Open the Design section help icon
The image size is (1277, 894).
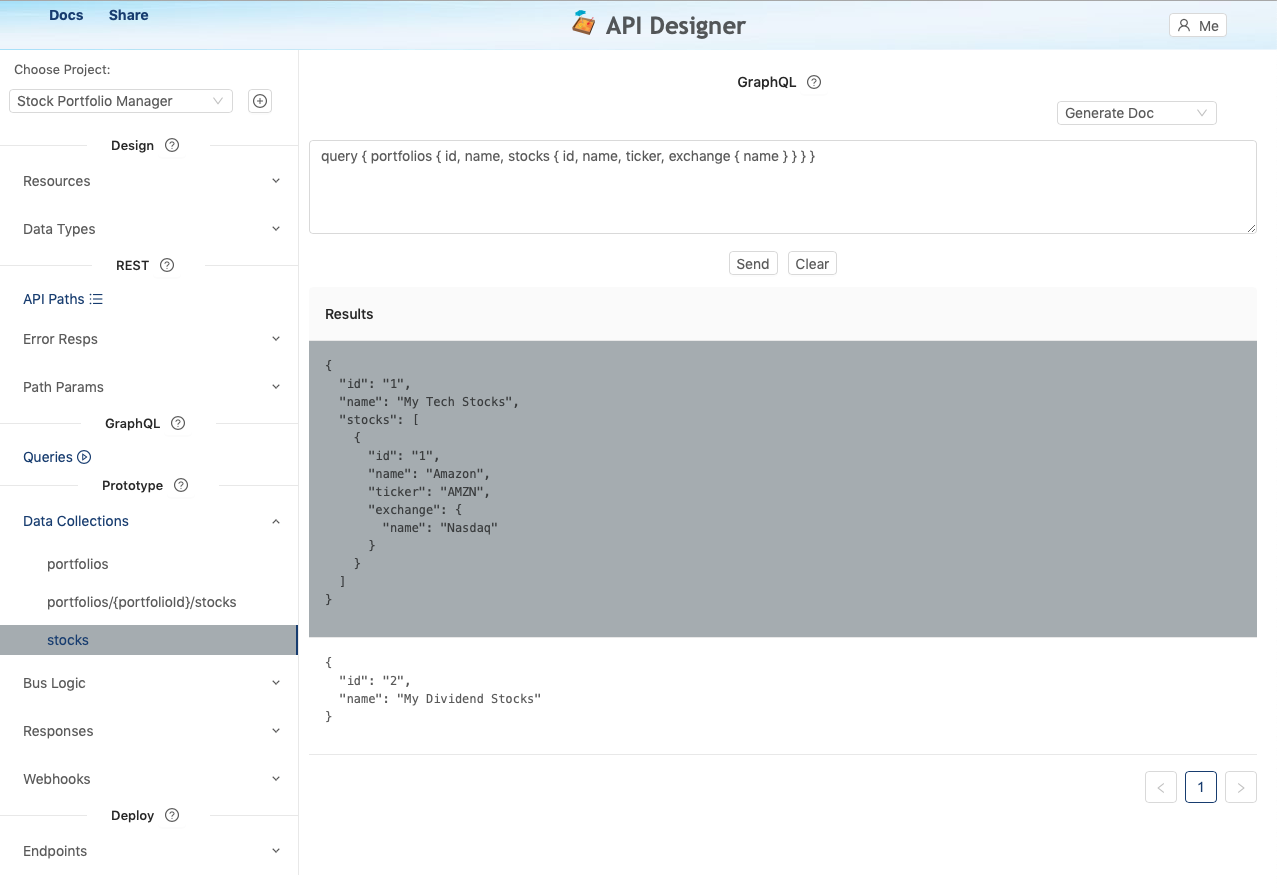[171, 145]
